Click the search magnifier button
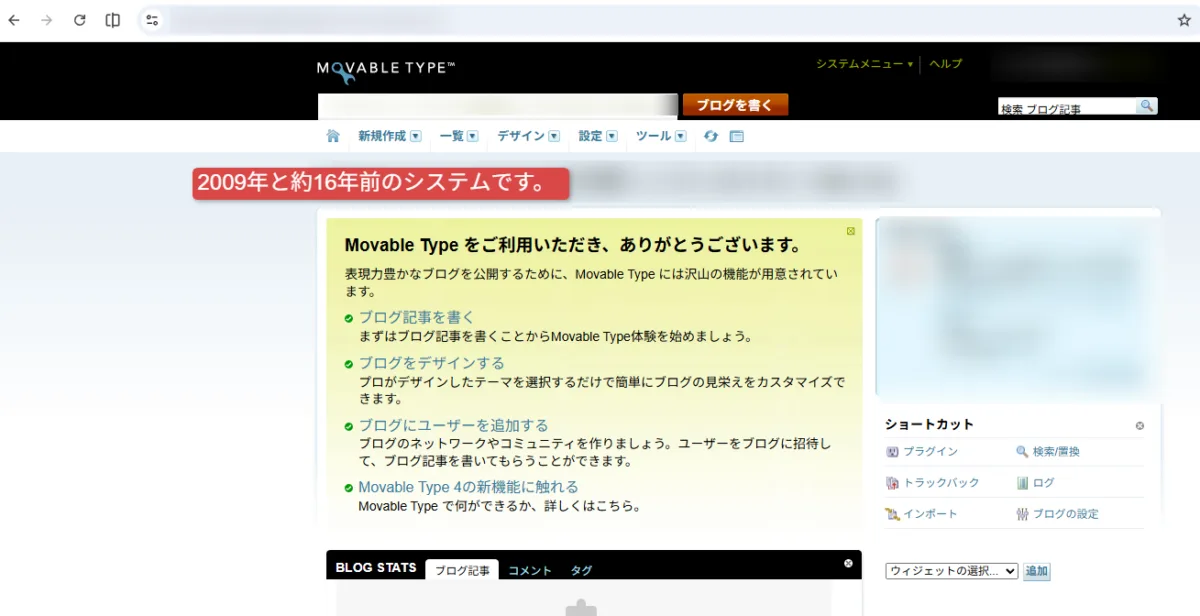 [x=1147, y=106]
